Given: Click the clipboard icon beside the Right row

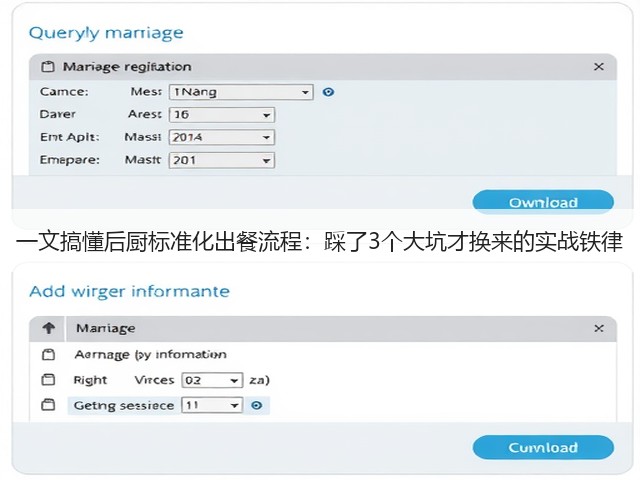Looking at the screenshot, I should (48, 380).
